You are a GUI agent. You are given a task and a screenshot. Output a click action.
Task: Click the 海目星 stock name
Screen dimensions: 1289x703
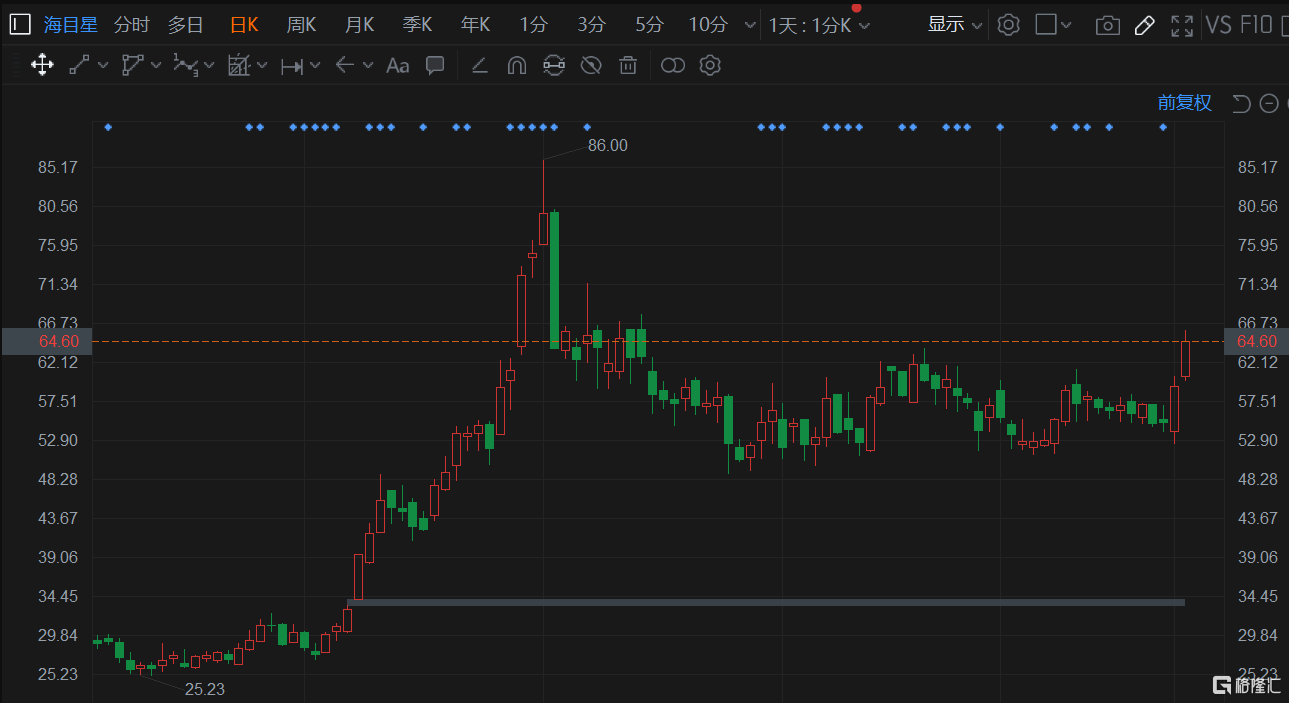click(x=72, y=25)
